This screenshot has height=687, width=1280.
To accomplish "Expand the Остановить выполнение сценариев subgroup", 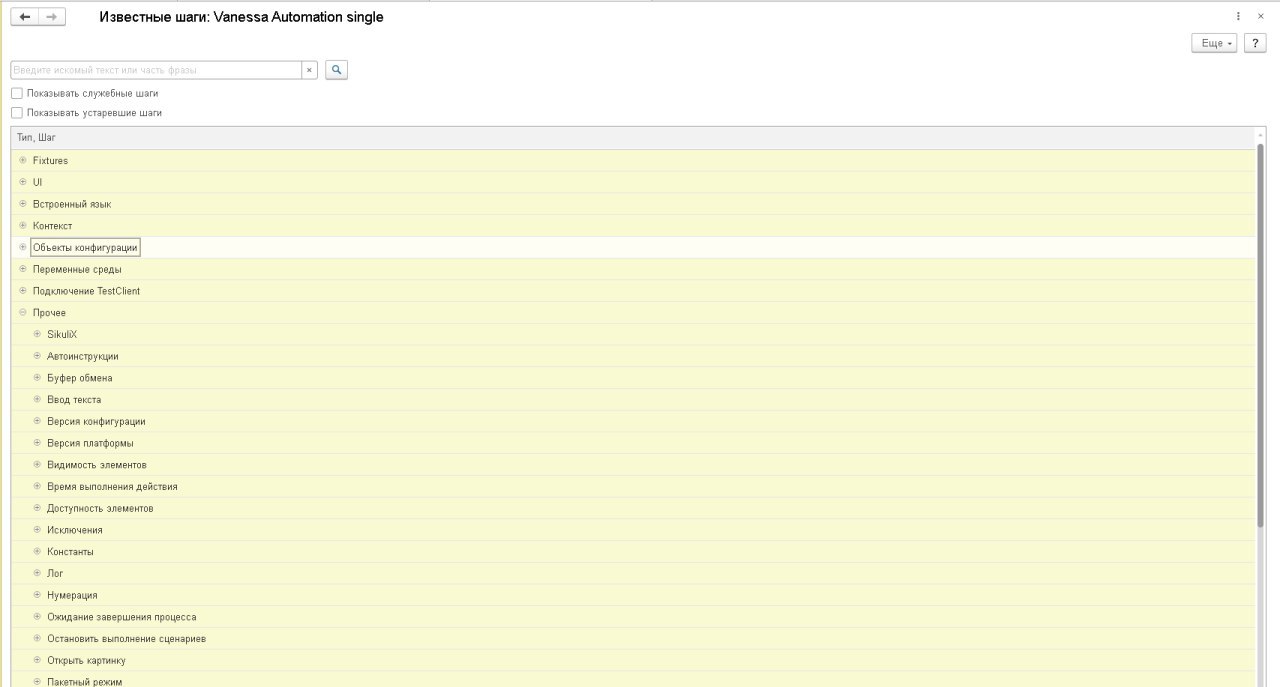I will tap(38, 638).
